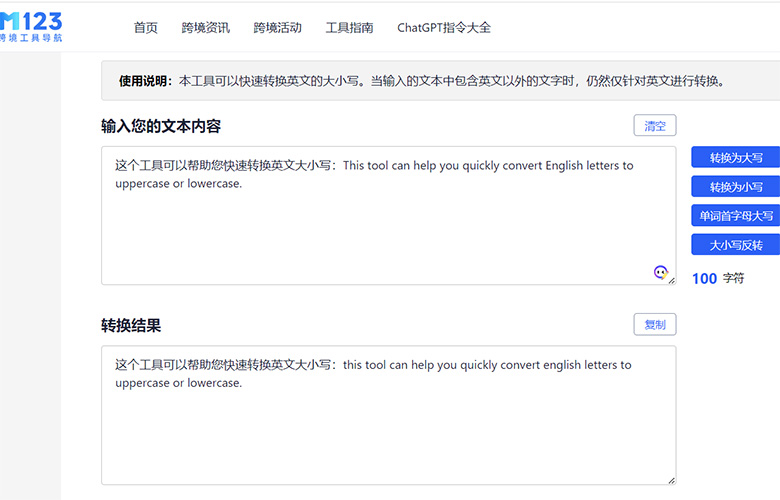Open the 跨境资讯 menu item

point(205,28)
